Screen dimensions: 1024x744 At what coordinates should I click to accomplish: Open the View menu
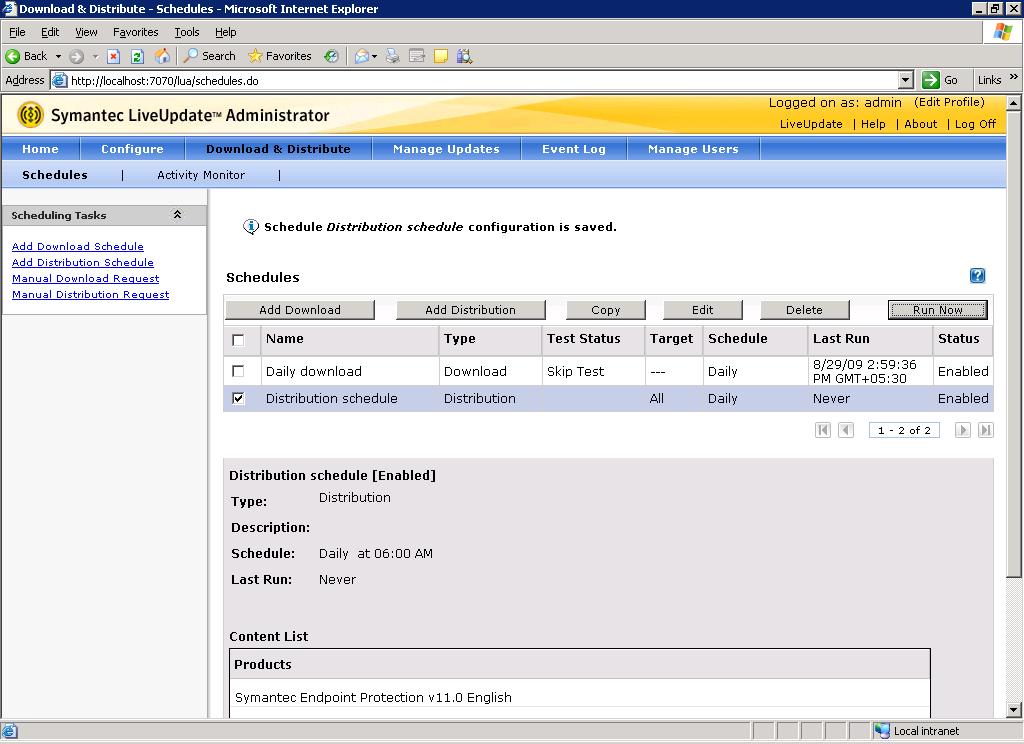pos(86,32)
